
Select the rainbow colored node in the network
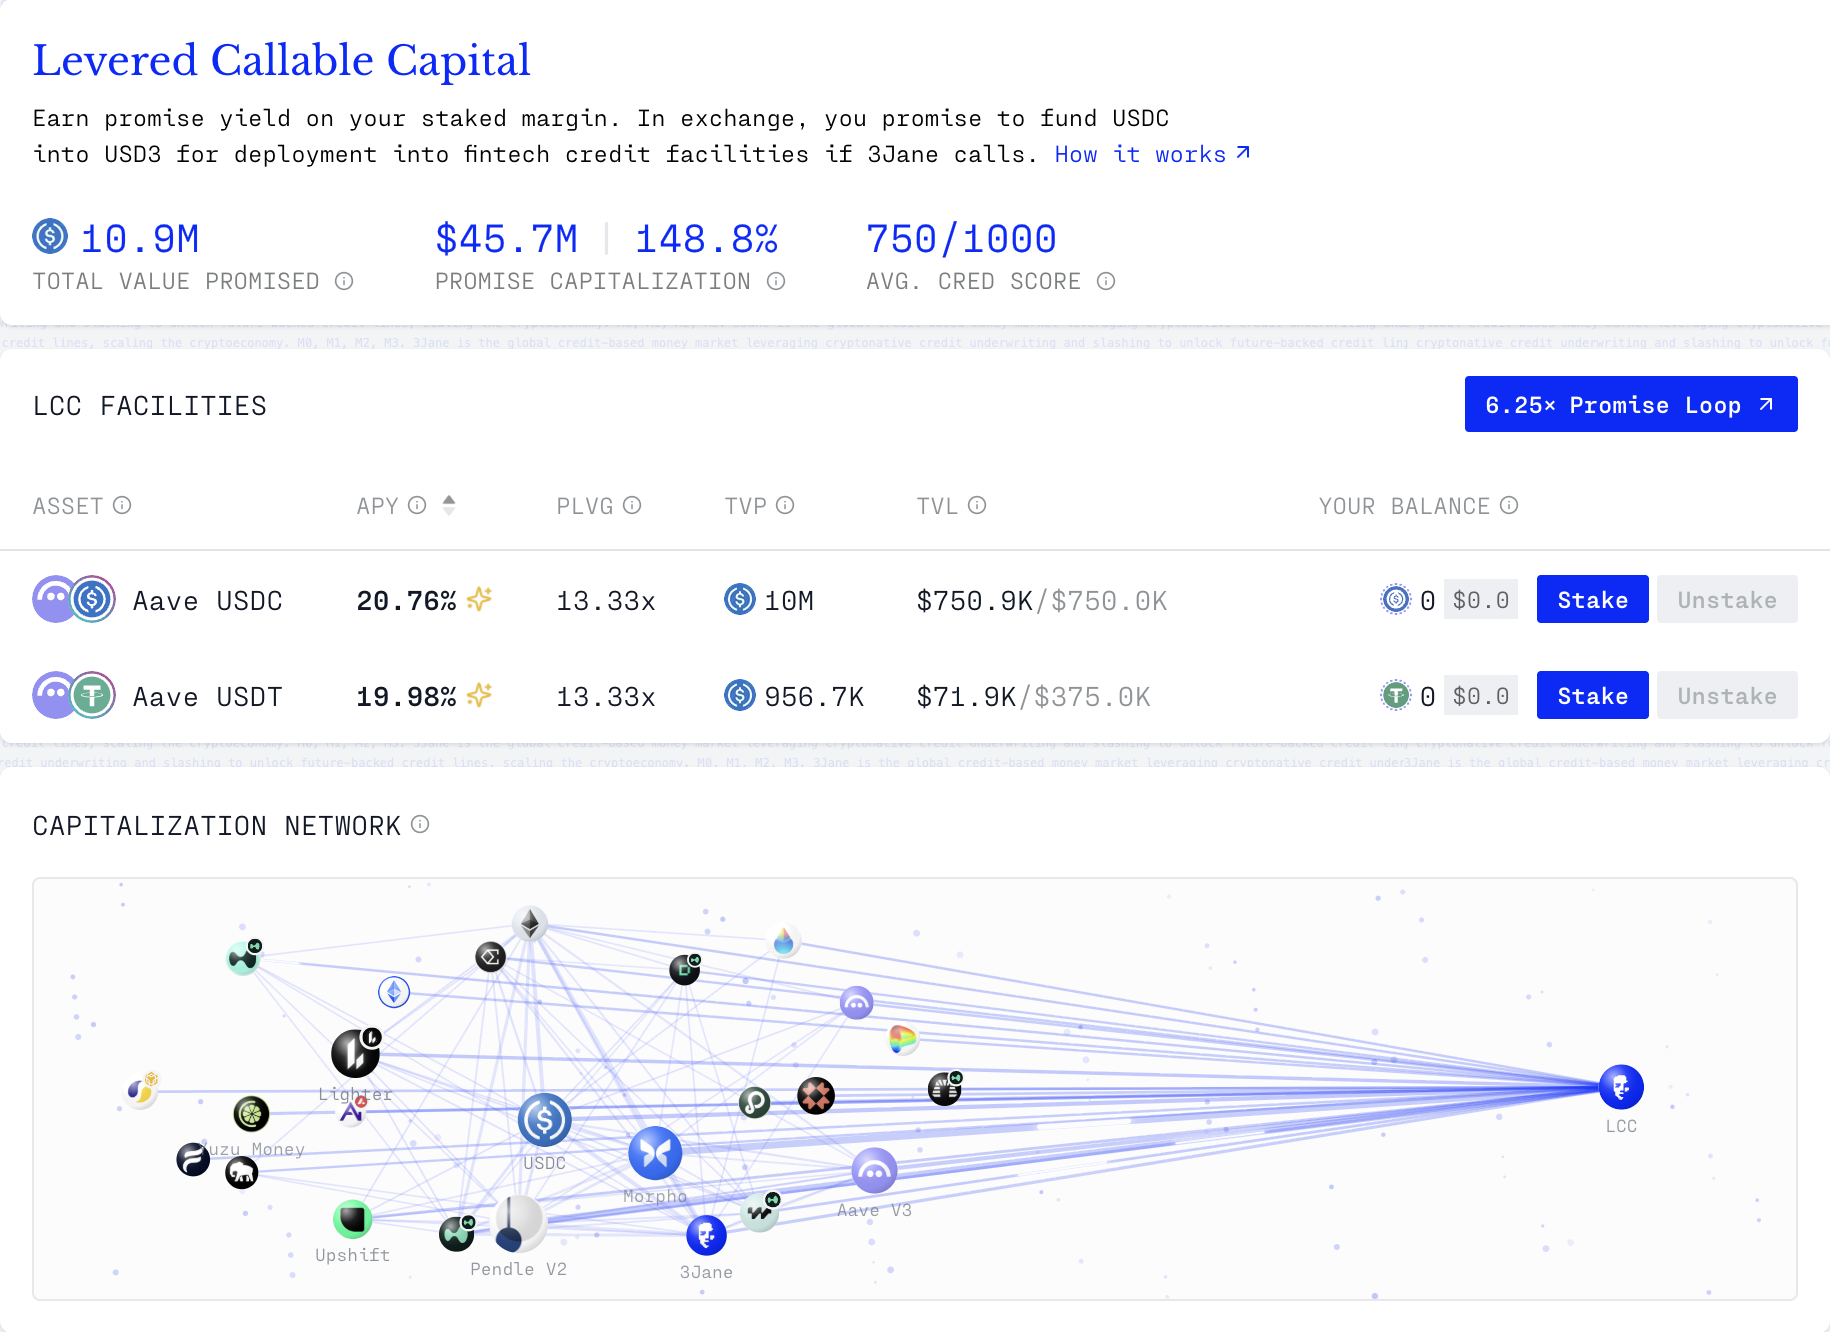[x=903, y=1040]
